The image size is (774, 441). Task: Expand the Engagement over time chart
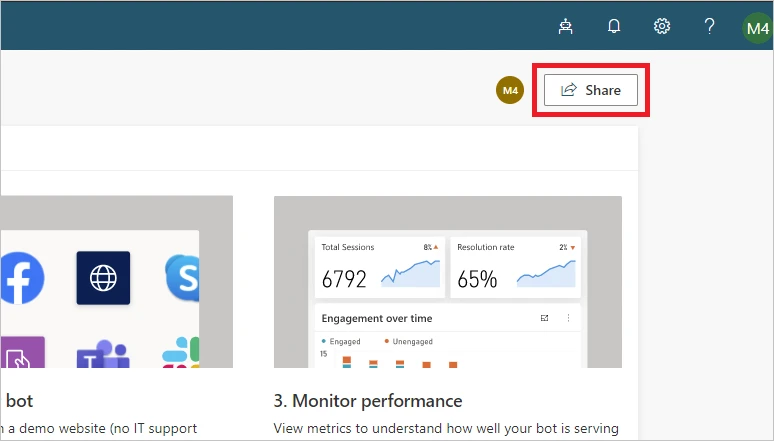tap(544, 318)
